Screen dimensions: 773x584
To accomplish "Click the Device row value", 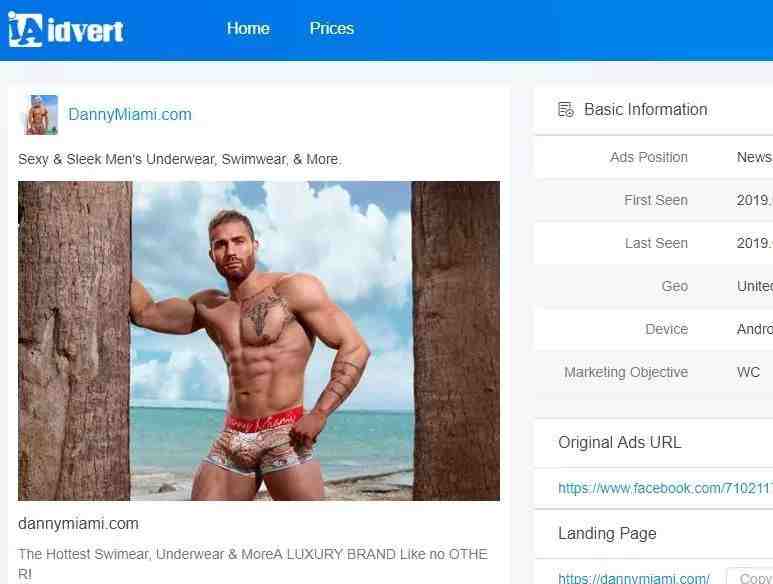I will coord(755,329).
